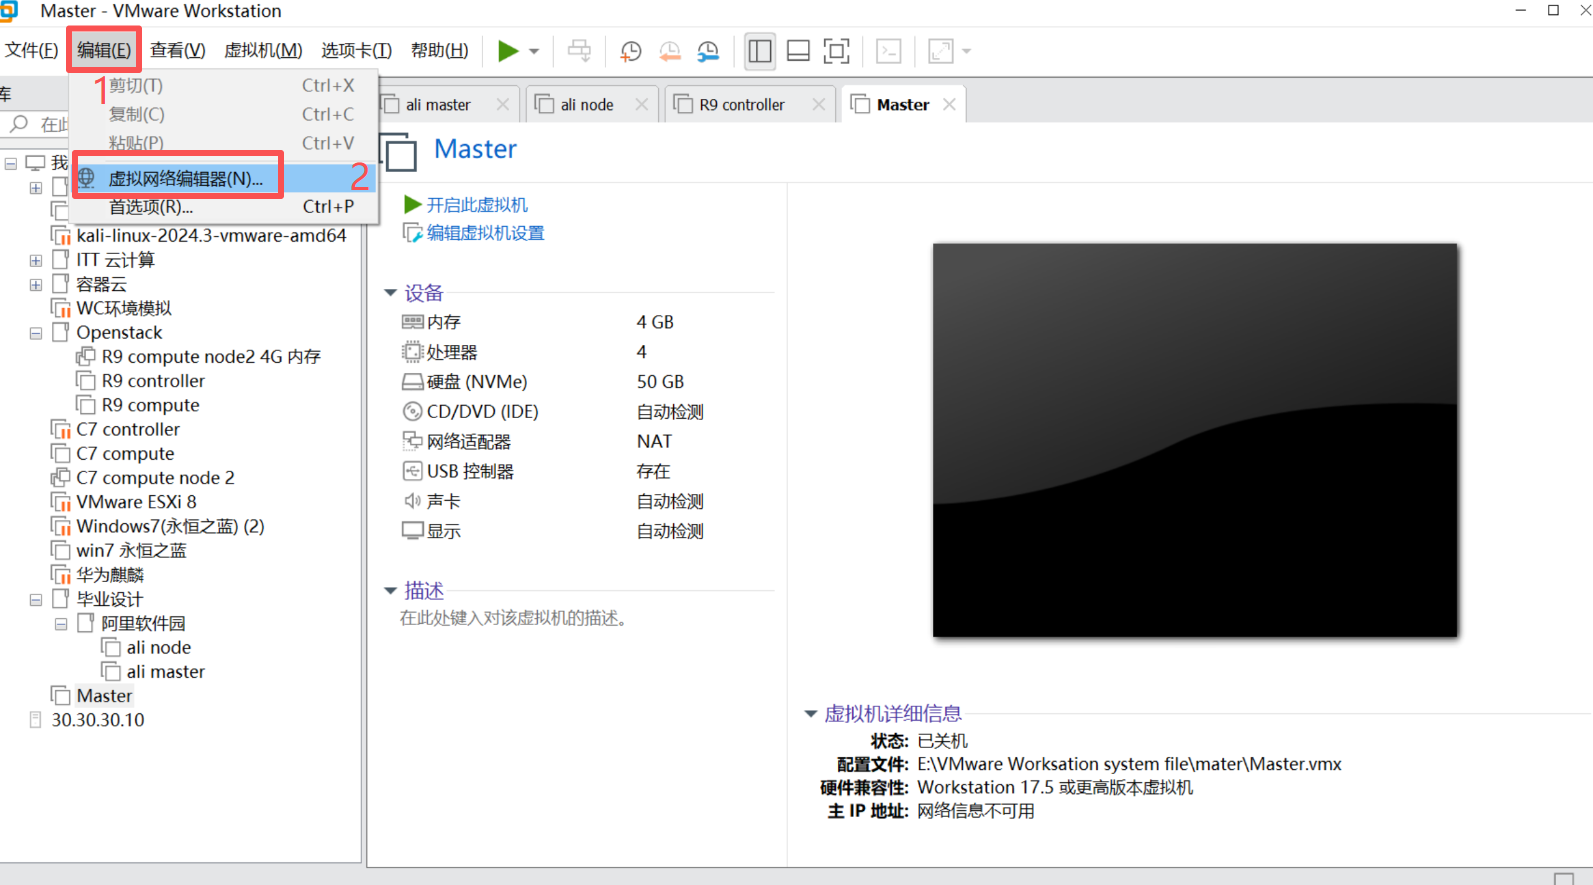Open the dropdown arrow beside the play button
The width and height of the screenshot is (1593, 885).
click(x=534, y=51)
